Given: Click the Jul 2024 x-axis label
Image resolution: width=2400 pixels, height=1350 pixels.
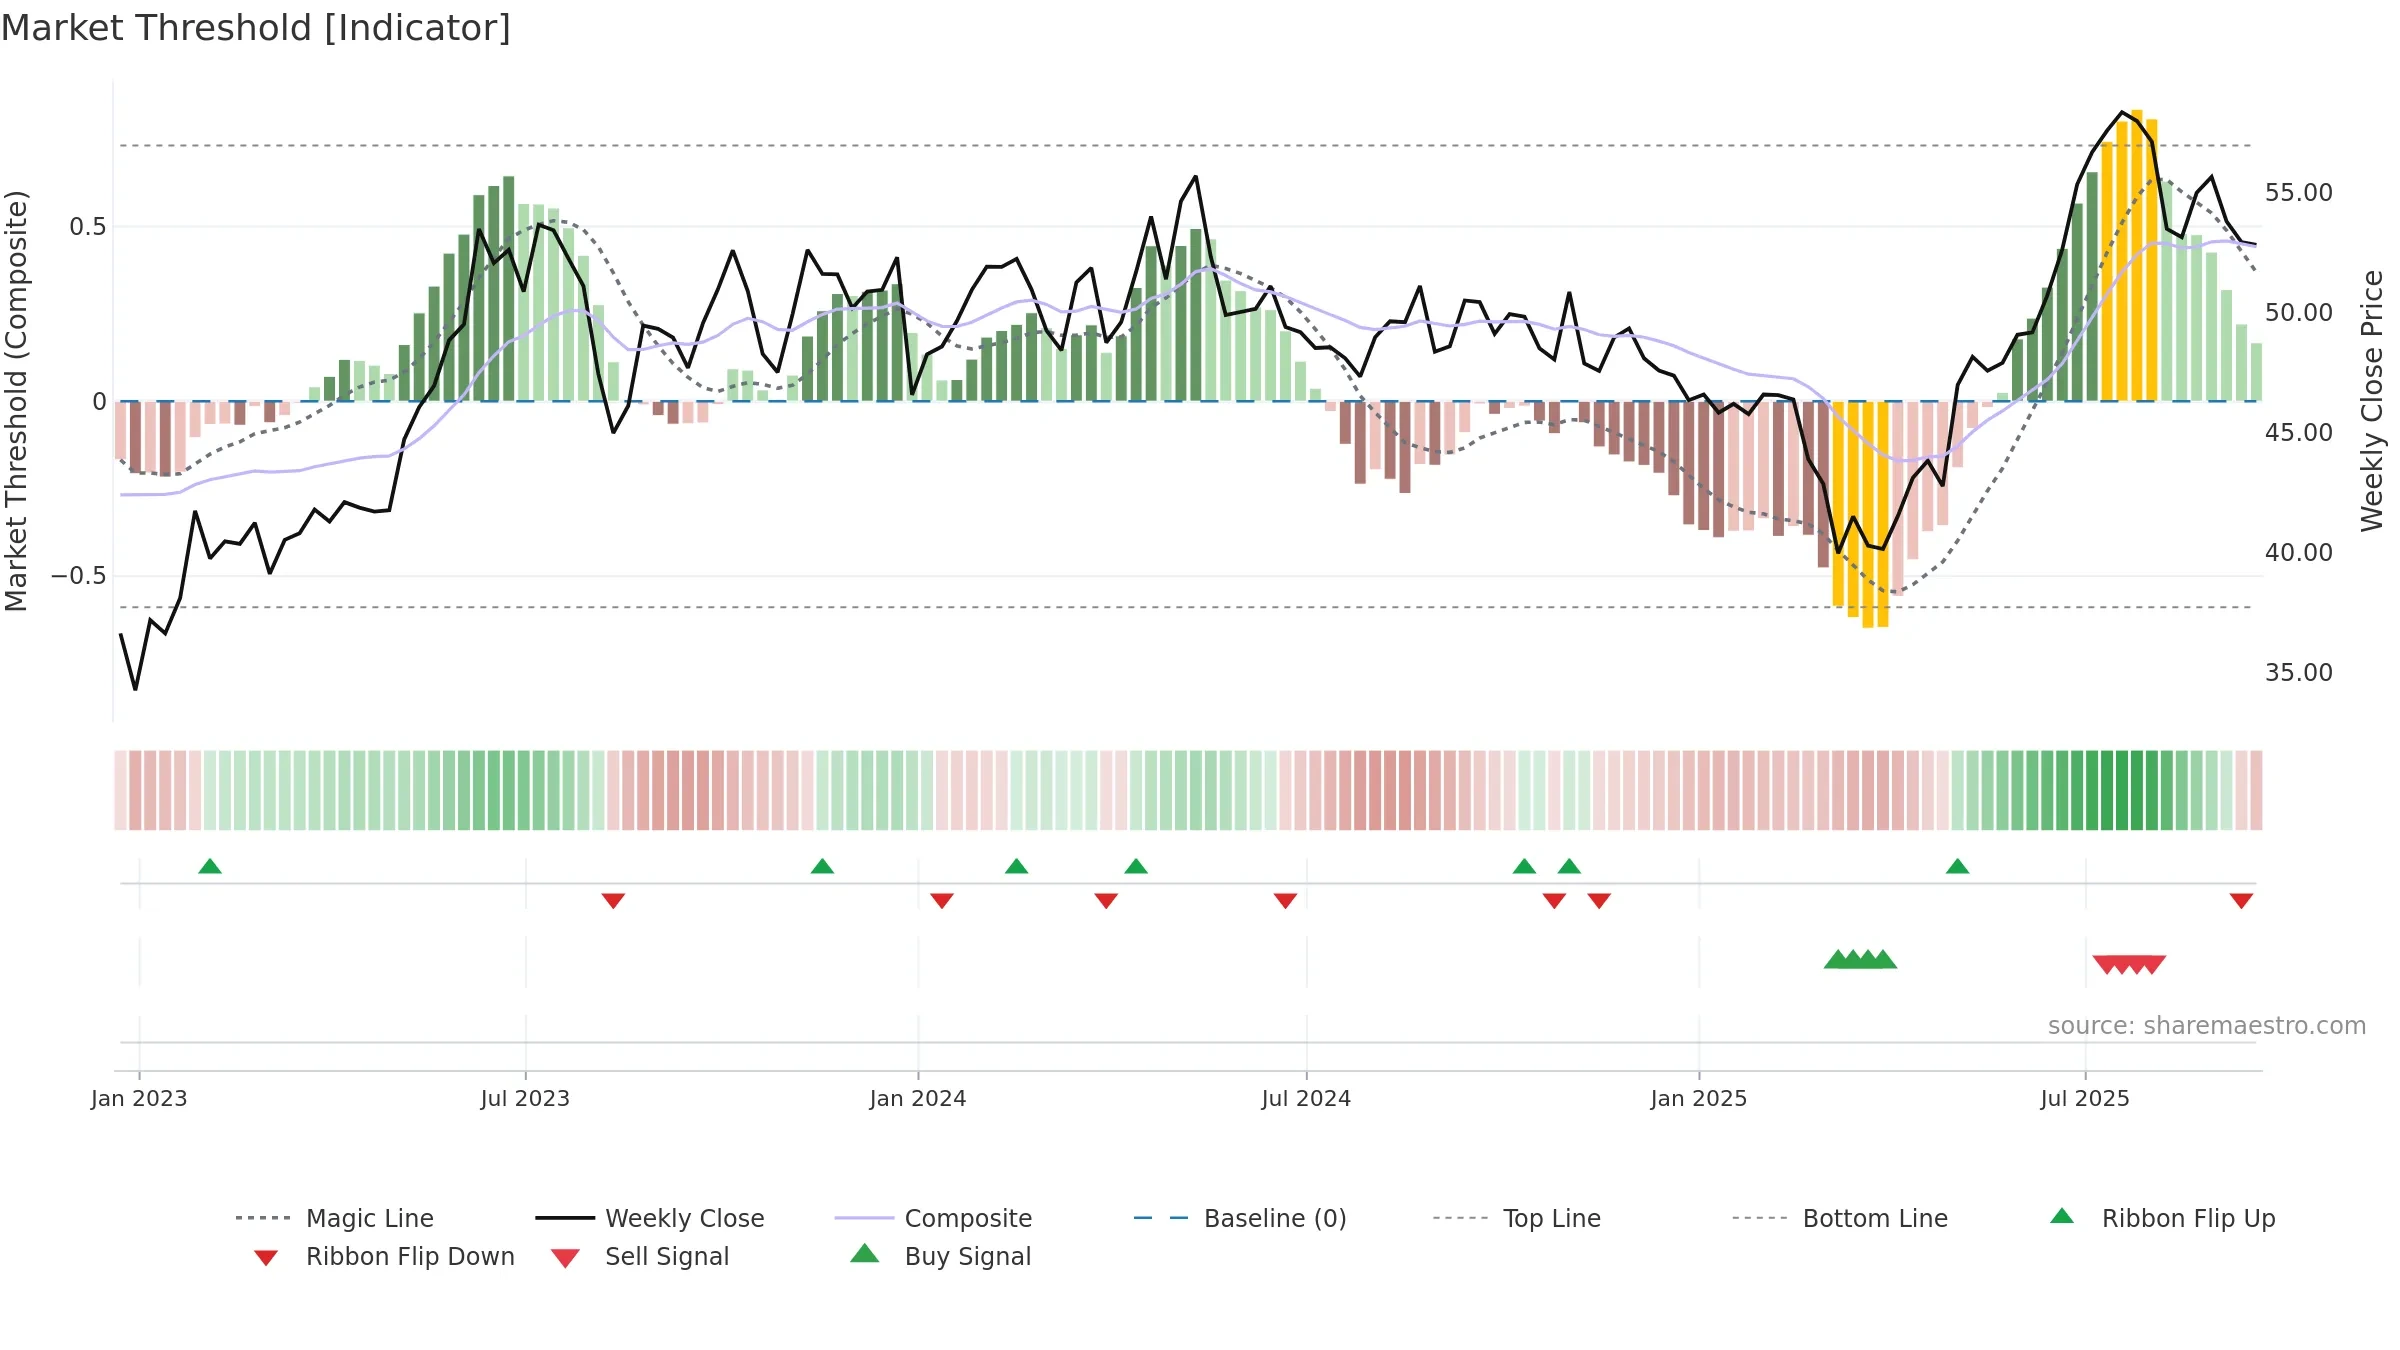Looking at the screenshot, I should tap(1306, 1099).
